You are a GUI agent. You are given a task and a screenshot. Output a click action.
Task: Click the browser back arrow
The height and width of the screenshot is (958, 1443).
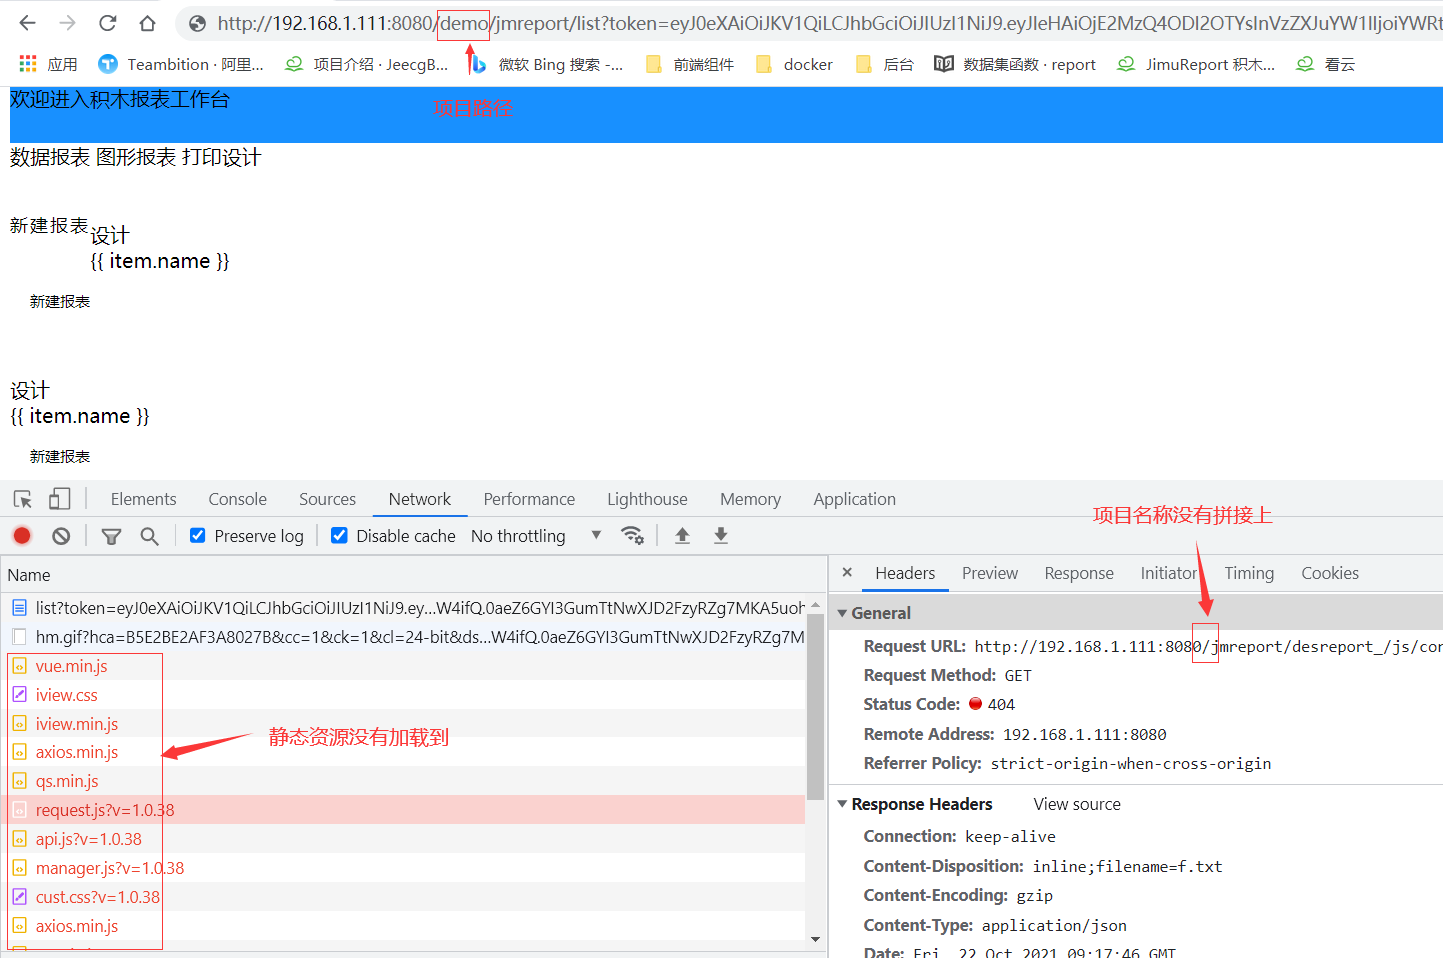pos(27,23)
